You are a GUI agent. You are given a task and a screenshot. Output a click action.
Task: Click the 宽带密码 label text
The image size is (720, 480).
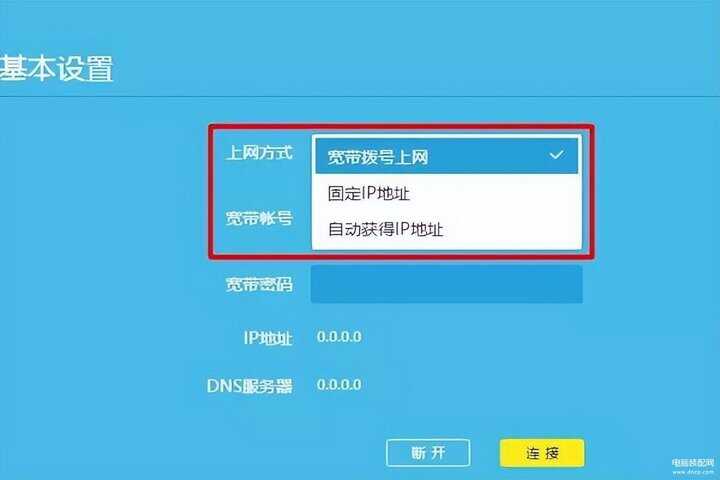click(259, 284)
